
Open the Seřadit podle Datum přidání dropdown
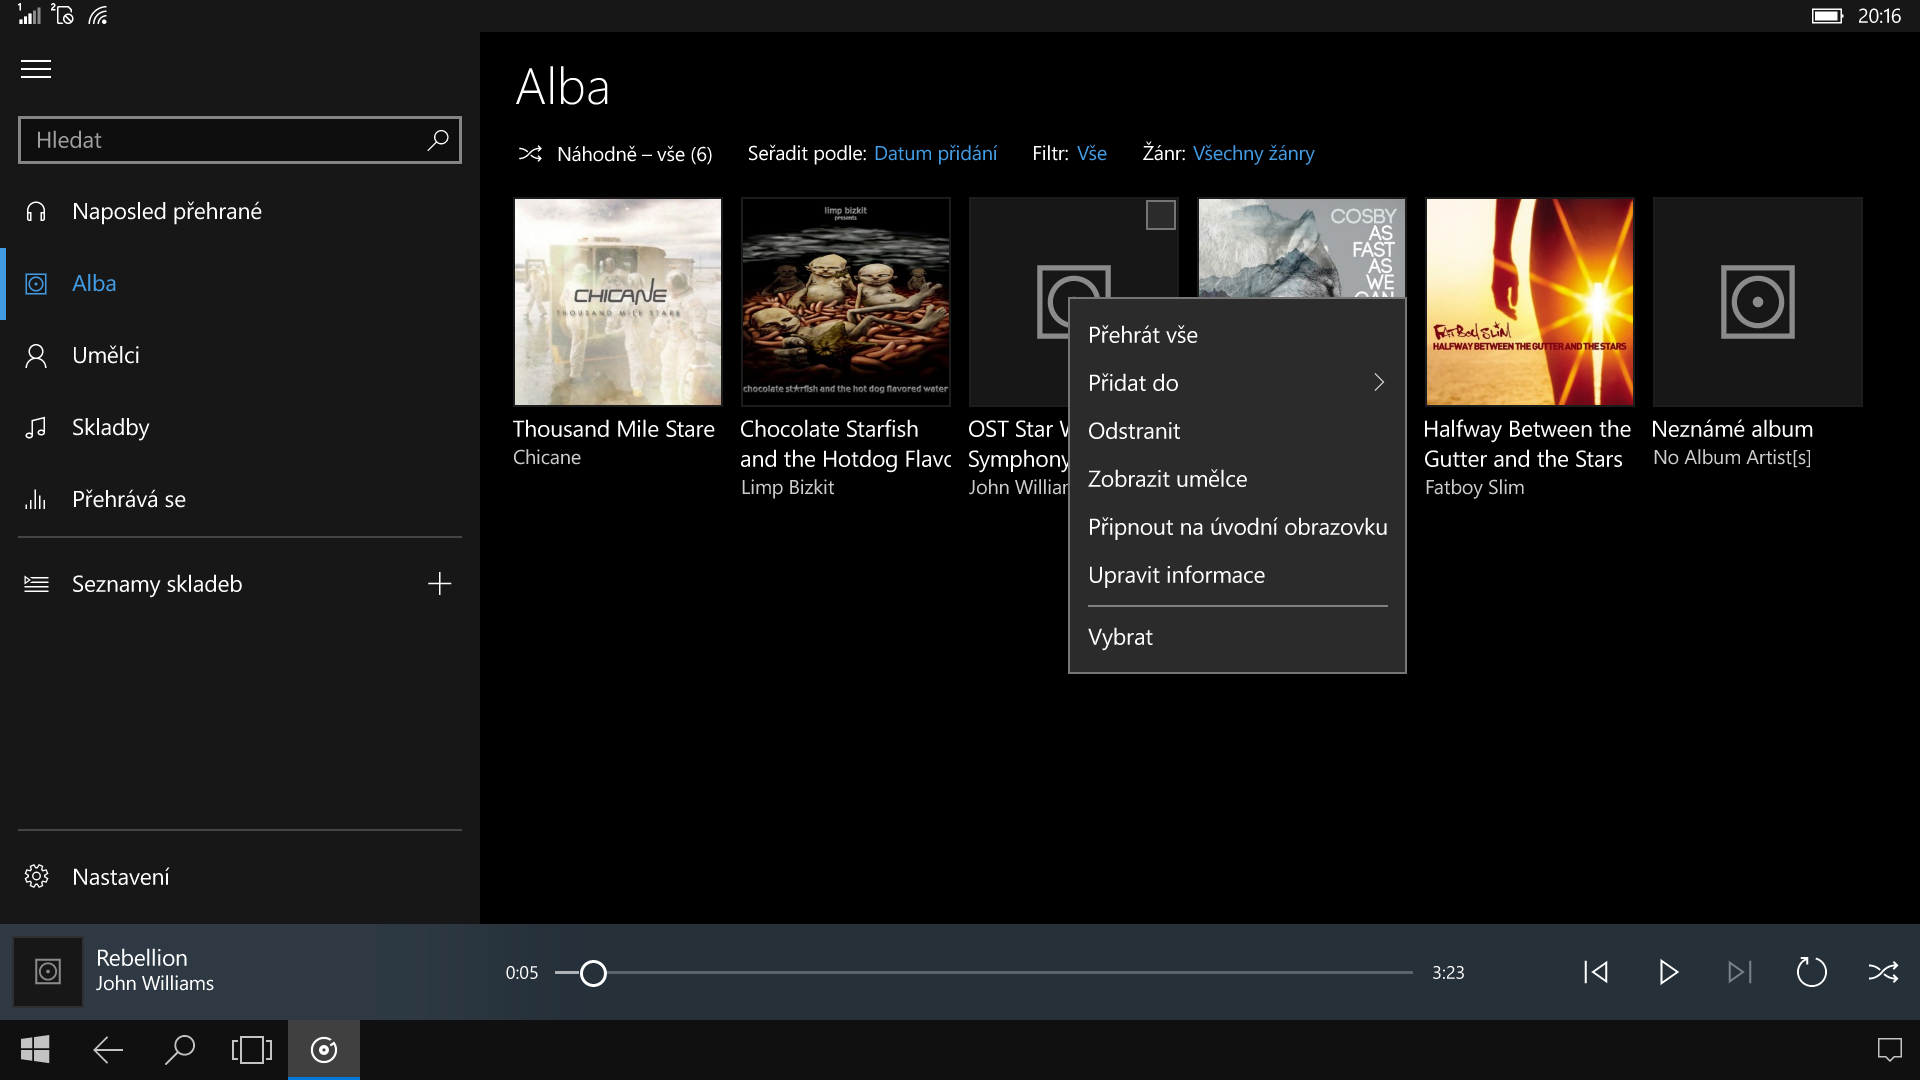click(935, 153)
